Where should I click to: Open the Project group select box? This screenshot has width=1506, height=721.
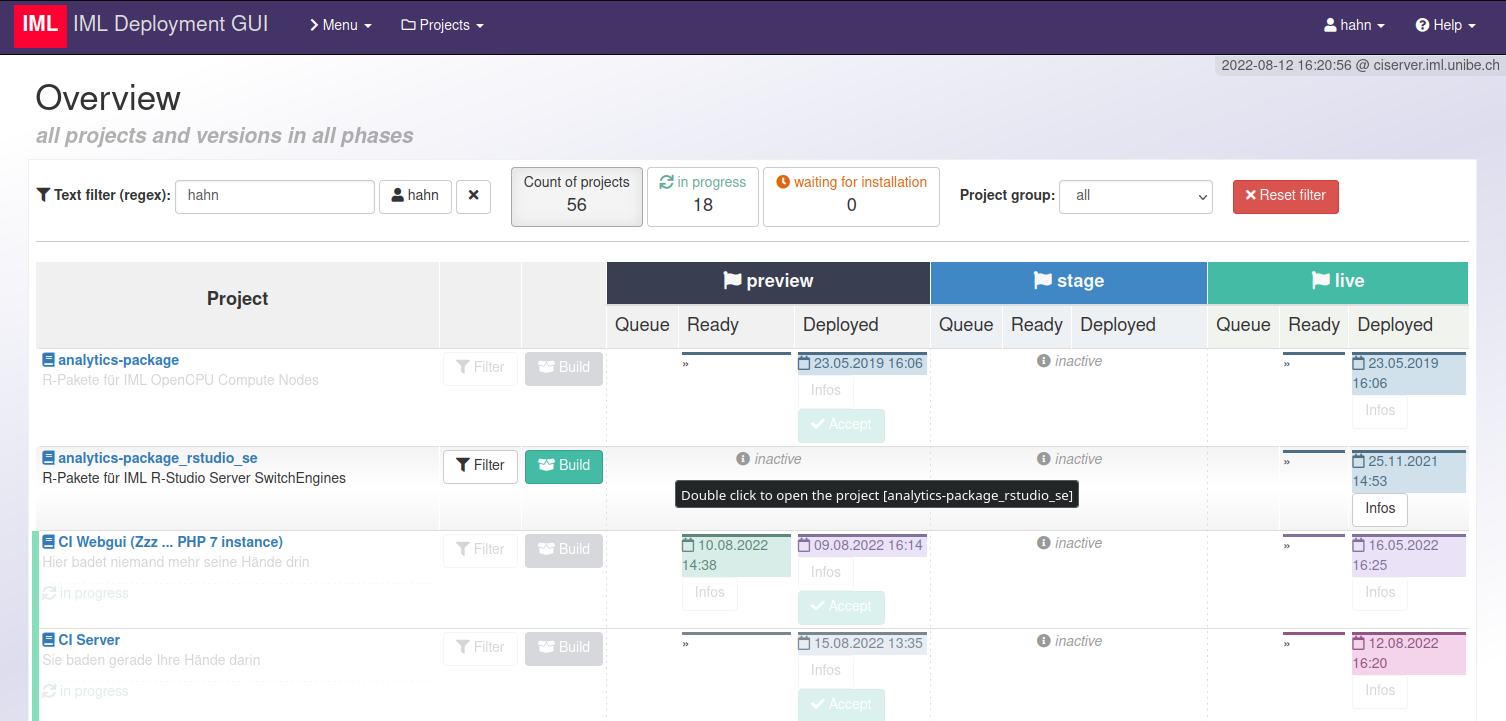1136,196
